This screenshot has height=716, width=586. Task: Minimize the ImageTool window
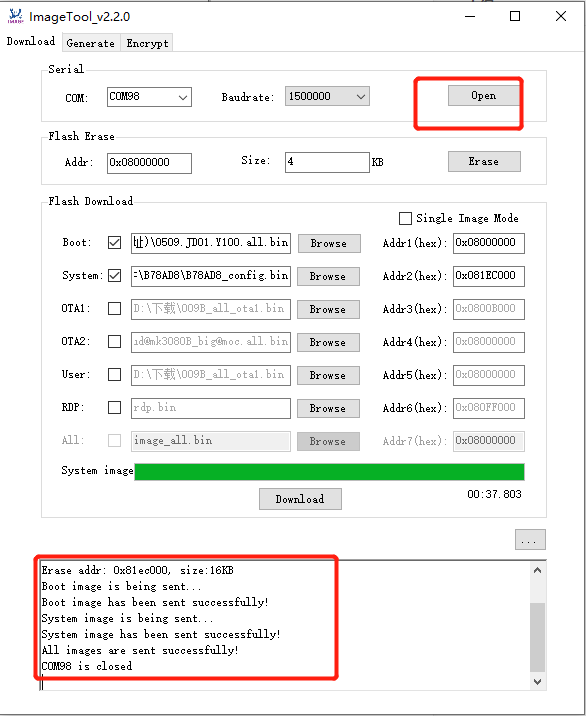470,16
